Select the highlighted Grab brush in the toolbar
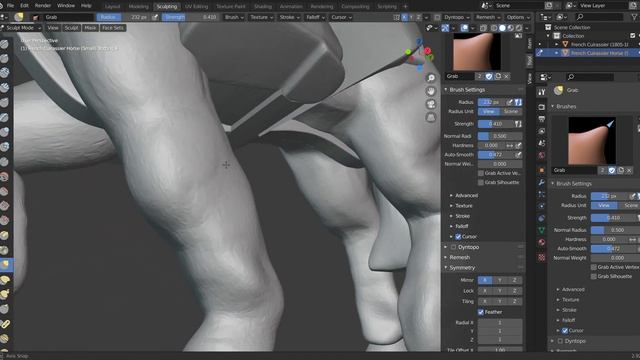Screen dimensions: 640x360 (x=5, y=264)
